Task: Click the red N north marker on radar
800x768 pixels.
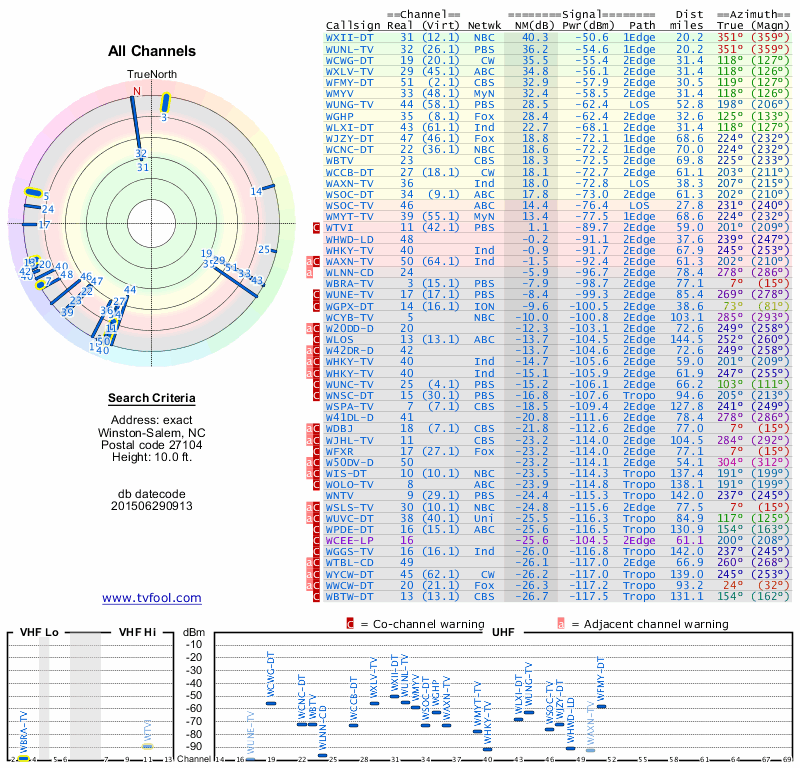Action: 137,91
